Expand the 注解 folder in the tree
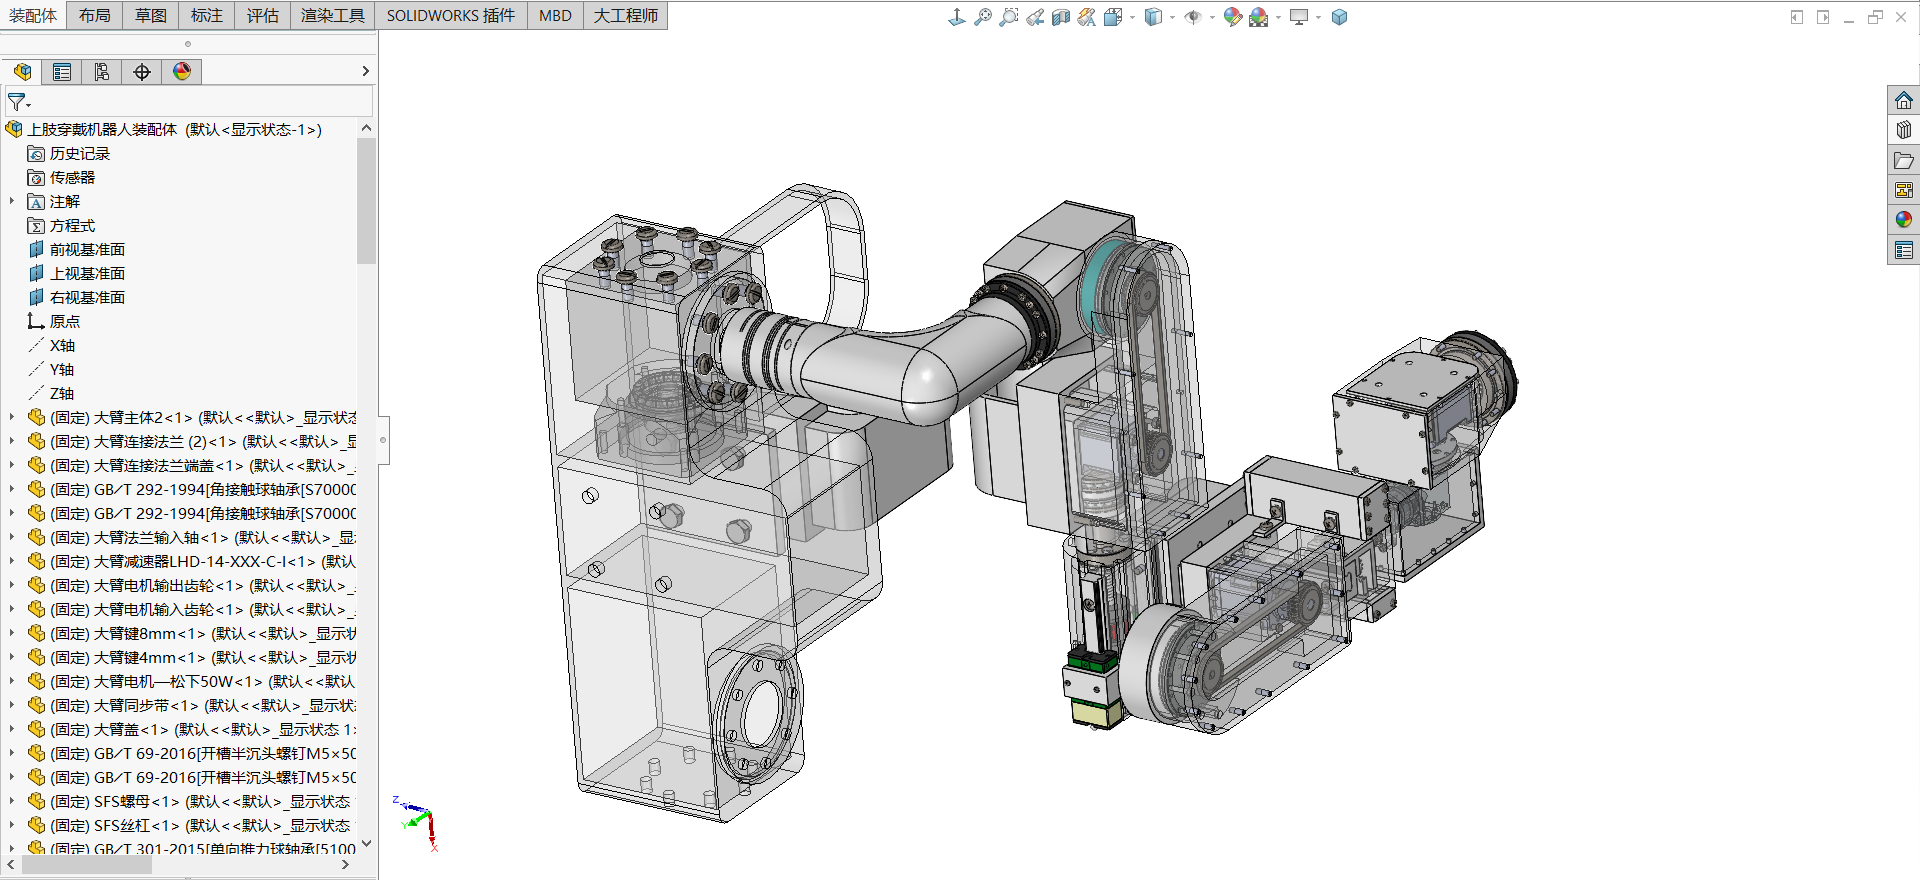The image size is (1920, 880). coord(12,201)
